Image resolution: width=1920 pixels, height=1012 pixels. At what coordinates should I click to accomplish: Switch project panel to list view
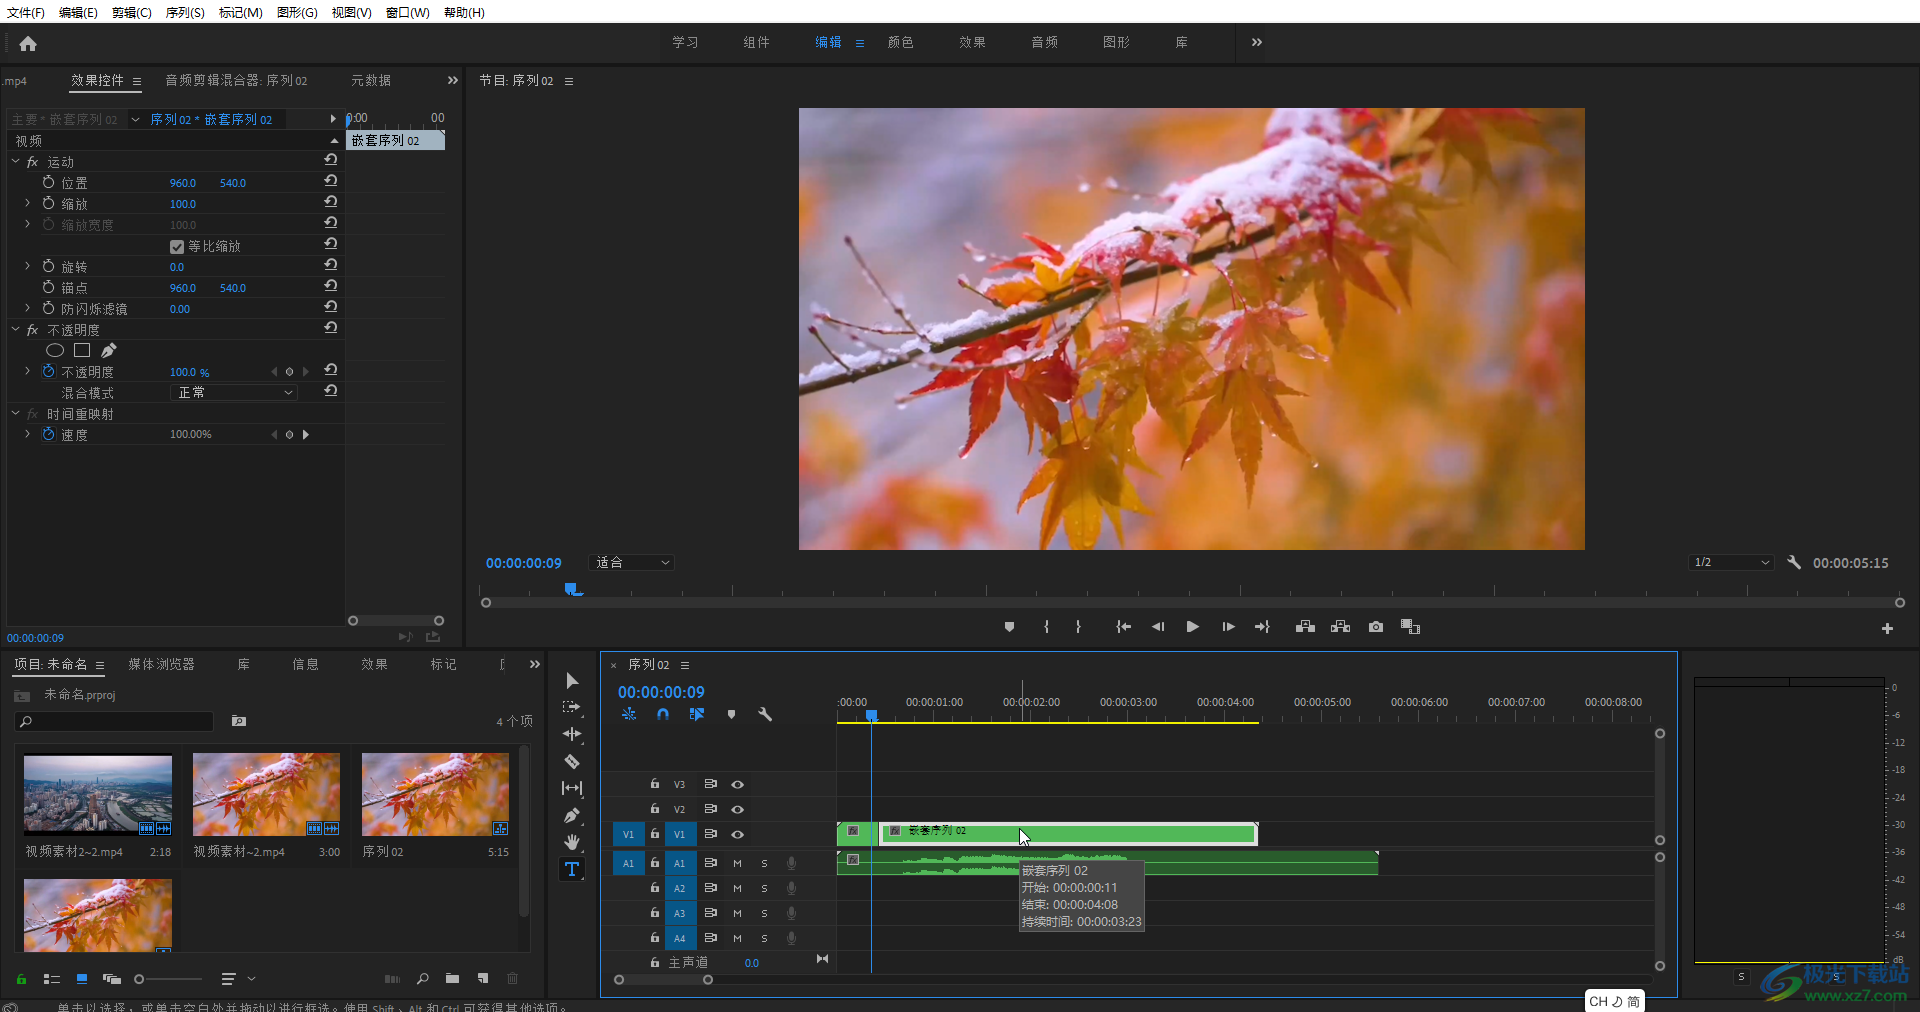[x=52, y=979]
